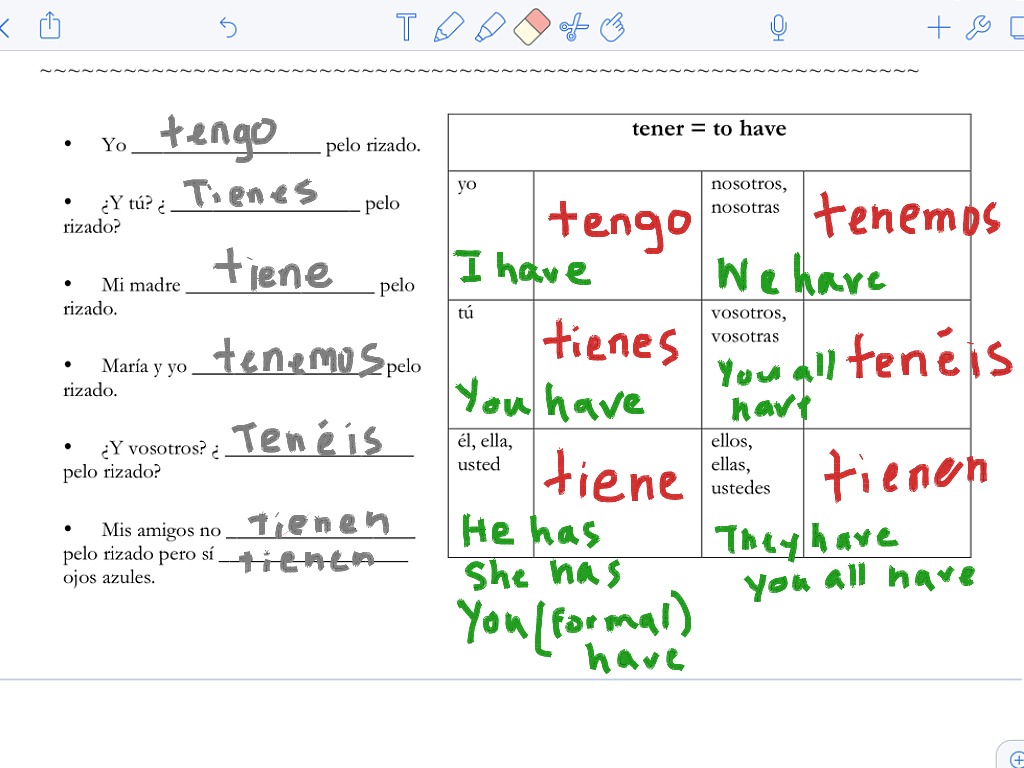Toggle the active Eraser tool off
The height and width of the screenshot is (768, 1024).
532,27
